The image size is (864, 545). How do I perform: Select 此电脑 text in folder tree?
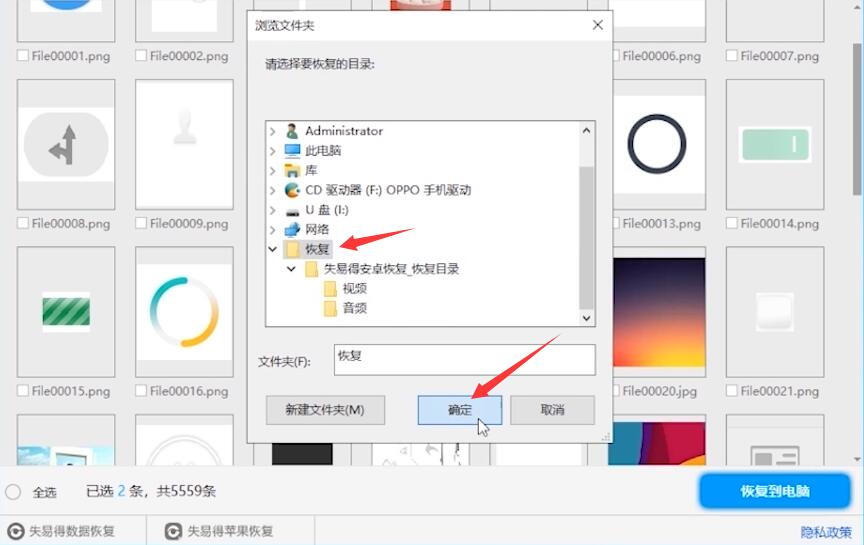tap(323, 150)
